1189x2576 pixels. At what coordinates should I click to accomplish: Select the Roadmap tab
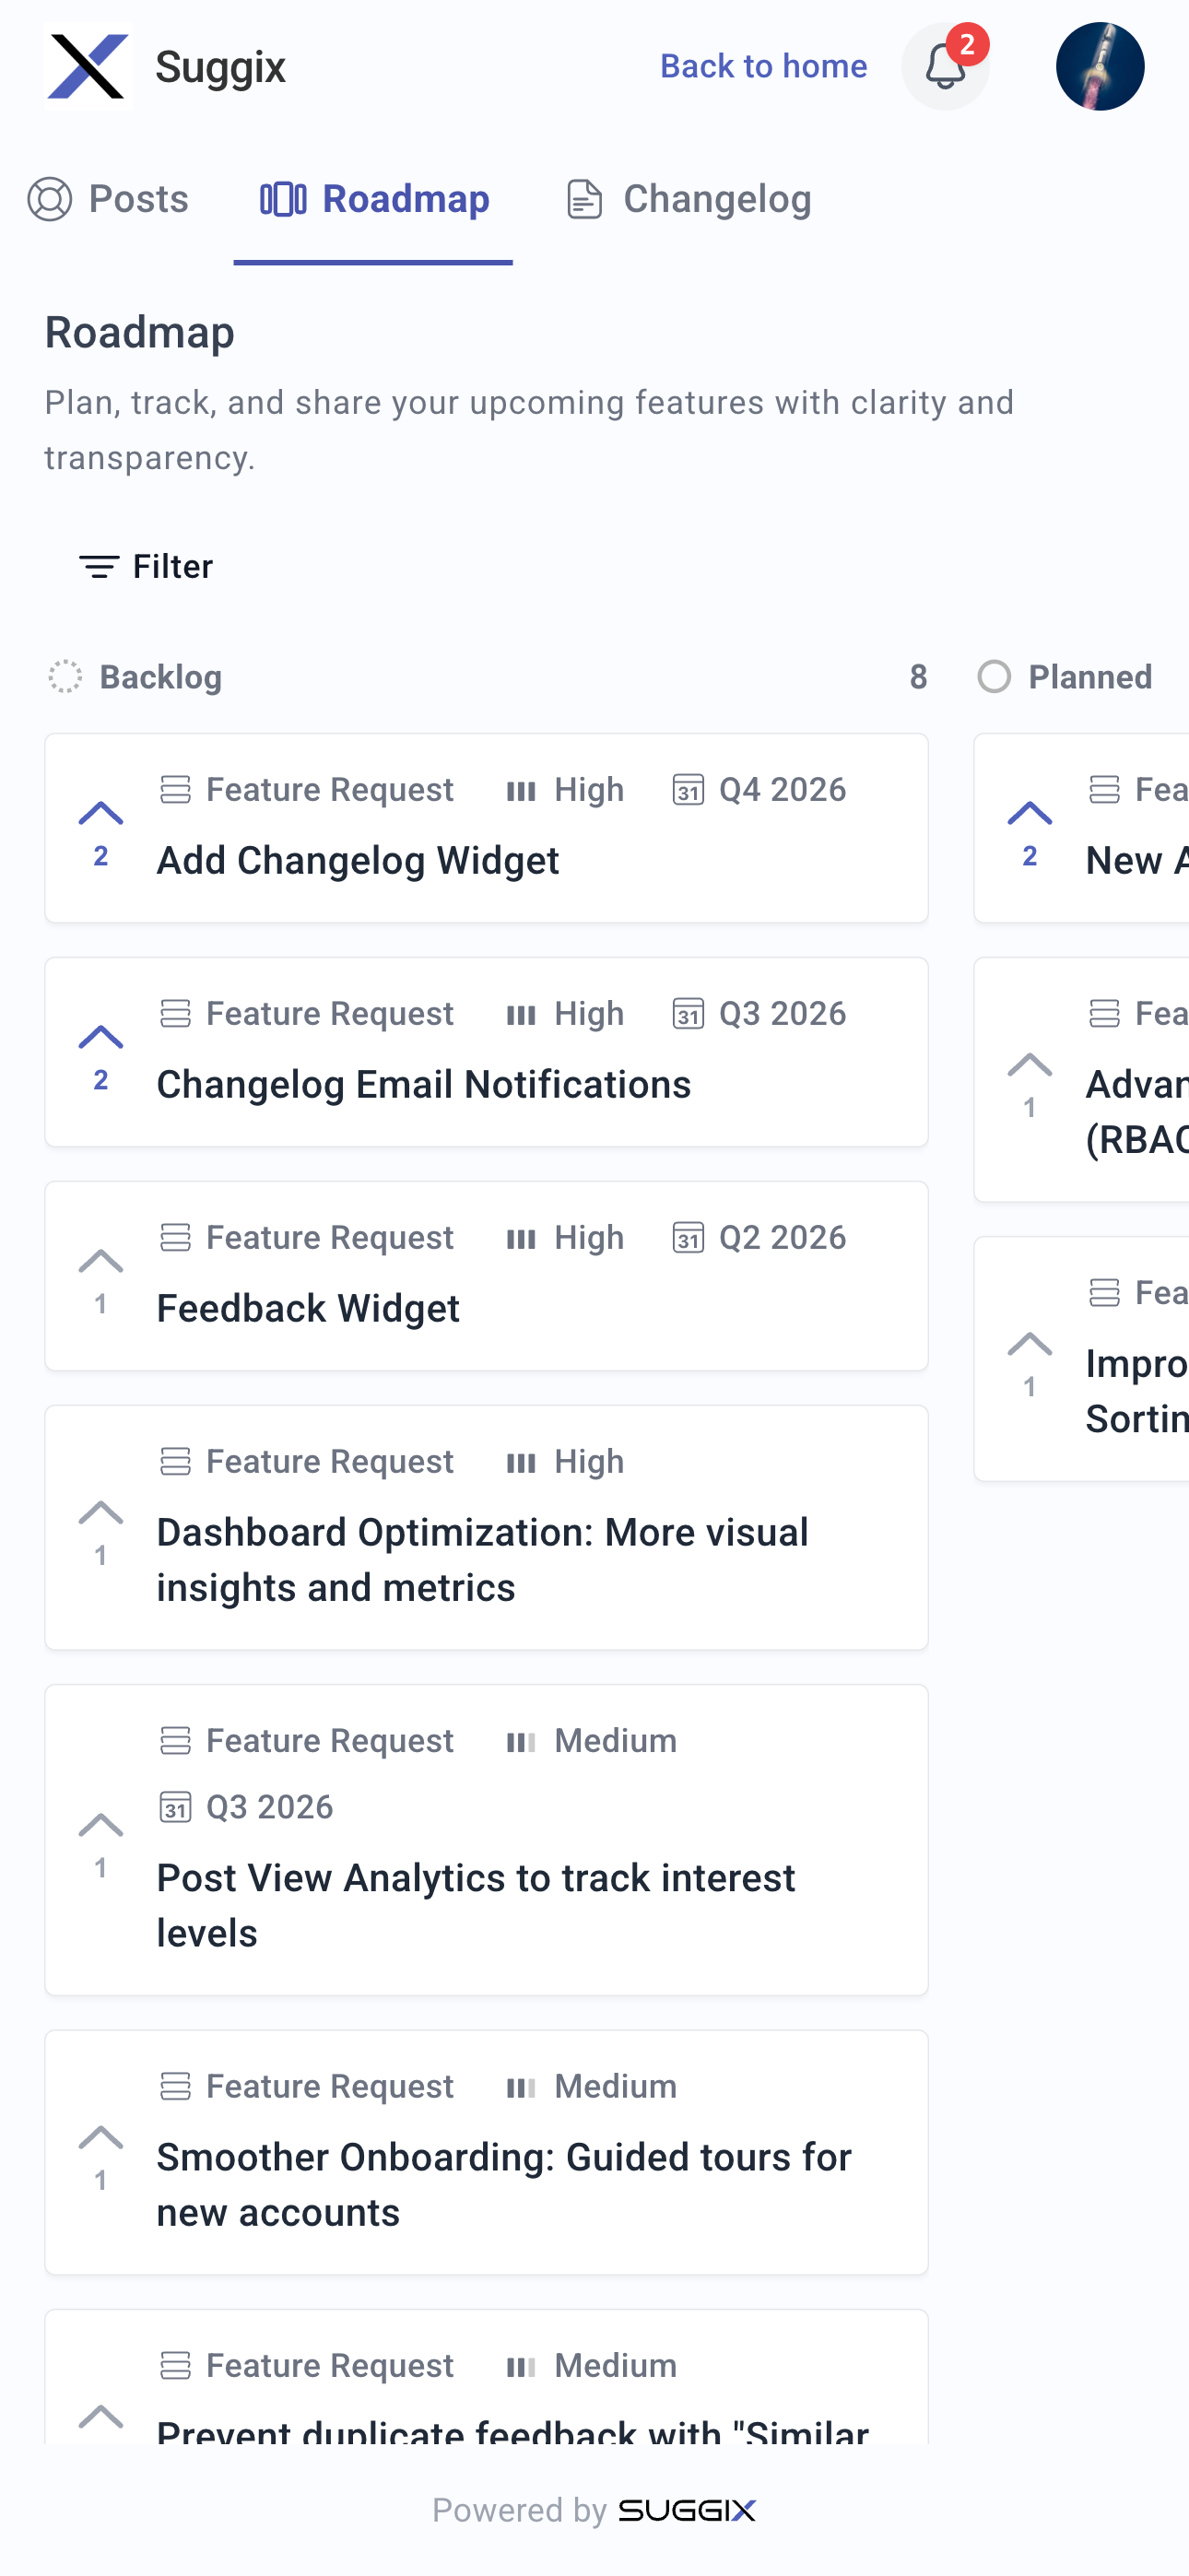374,199
